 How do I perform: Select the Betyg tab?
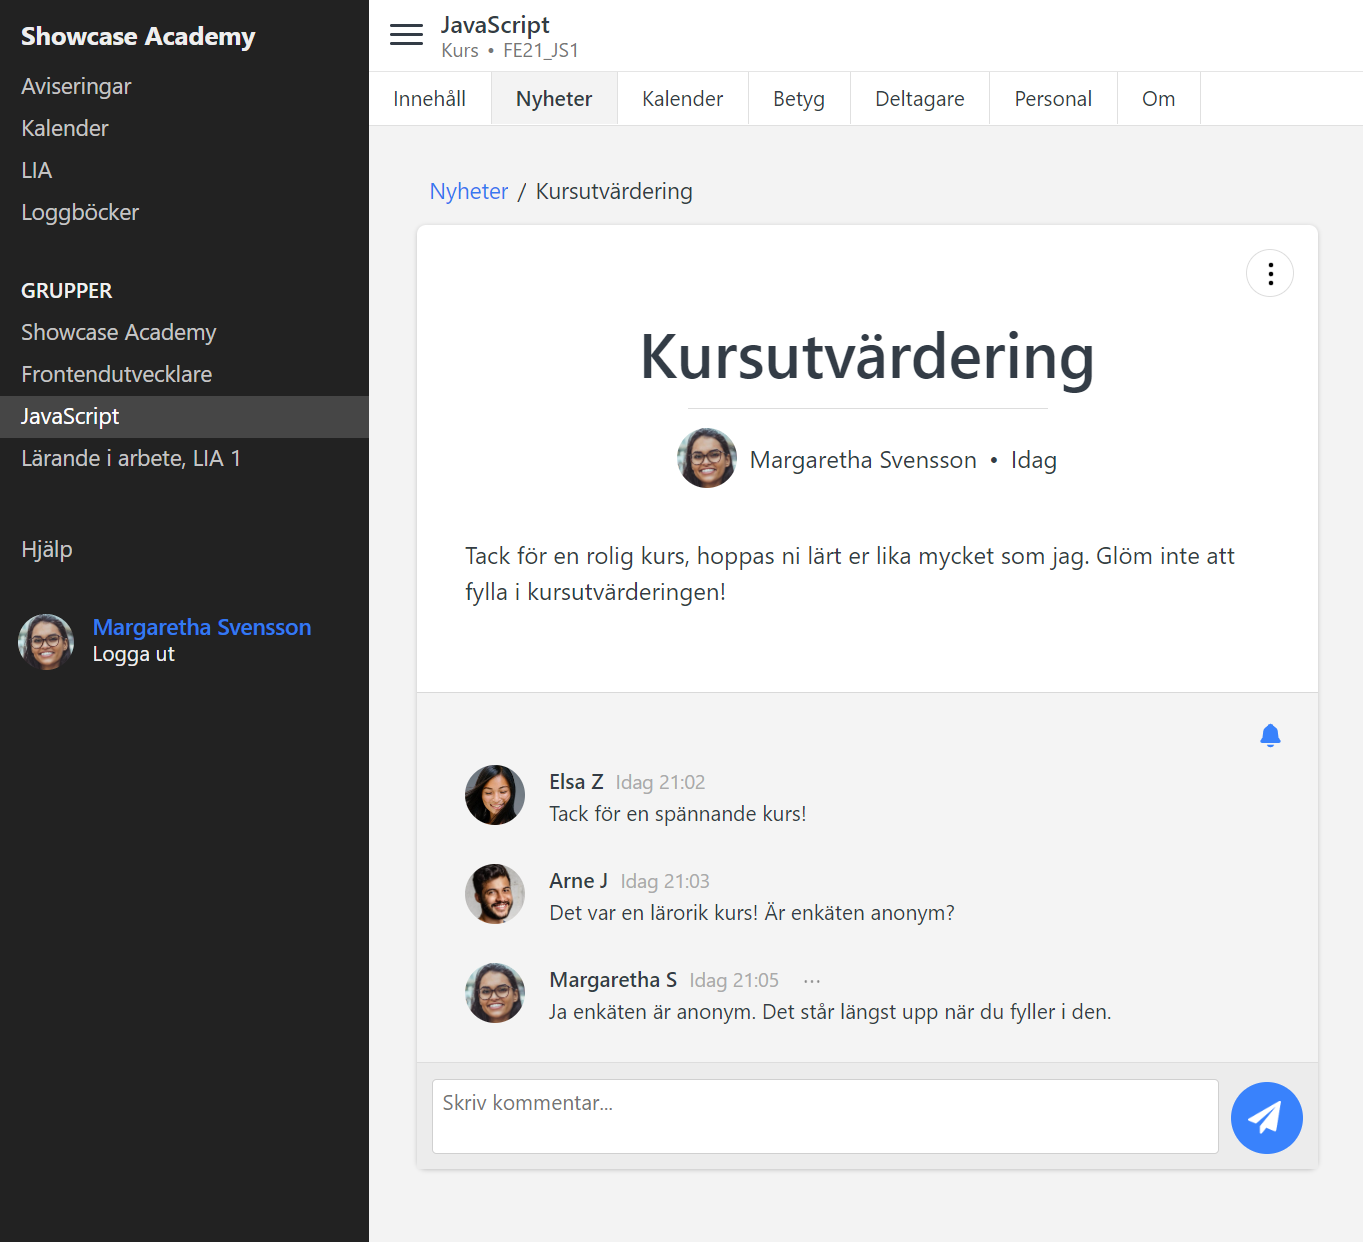(x=798, y=99)
